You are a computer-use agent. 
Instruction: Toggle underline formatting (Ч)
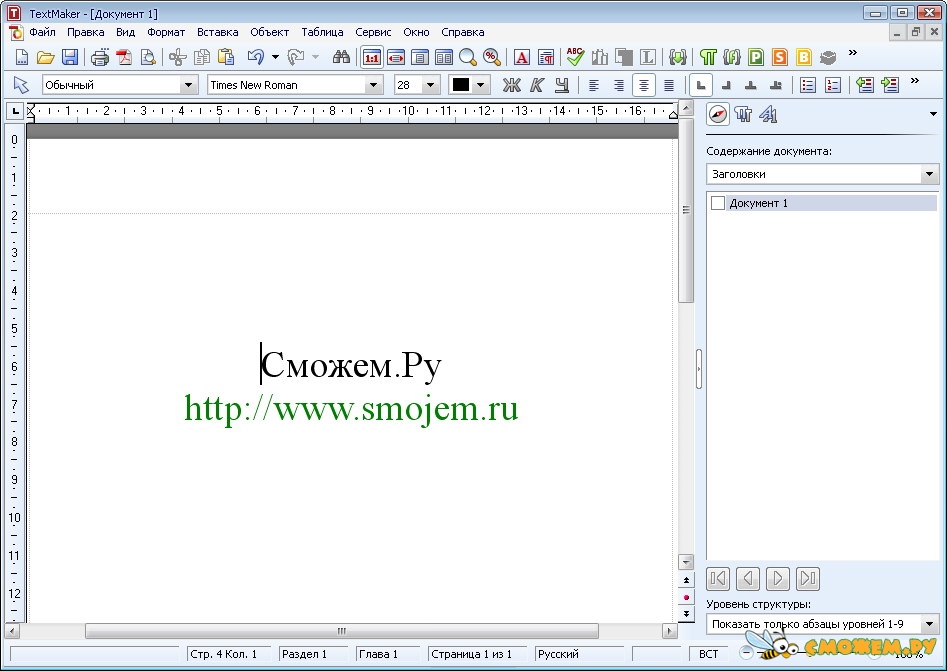click(562, 85)
